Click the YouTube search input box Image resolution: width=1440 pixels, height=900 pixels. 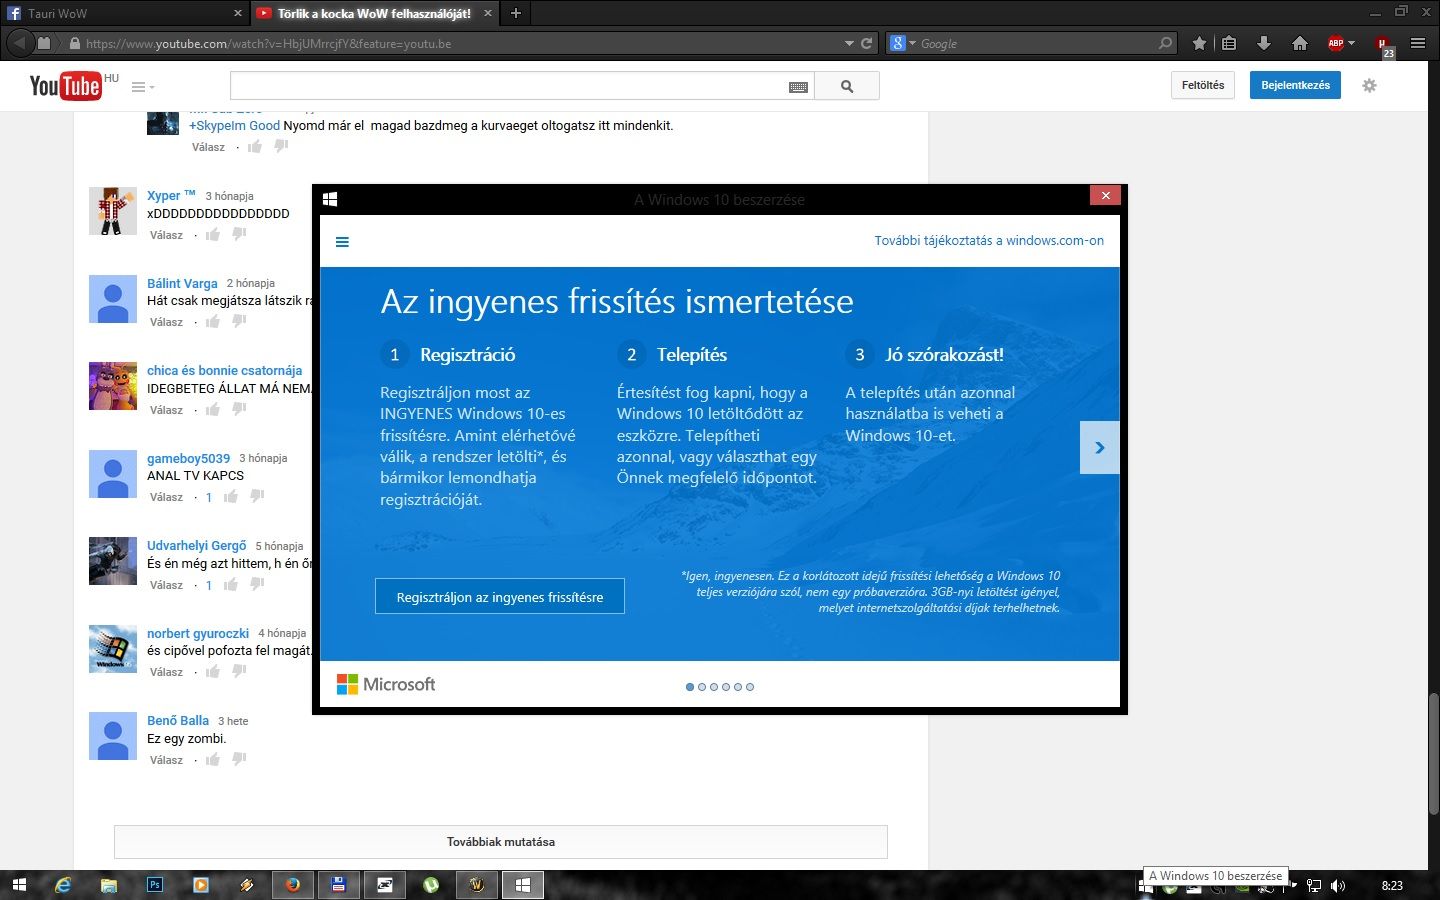click(508, 86)
